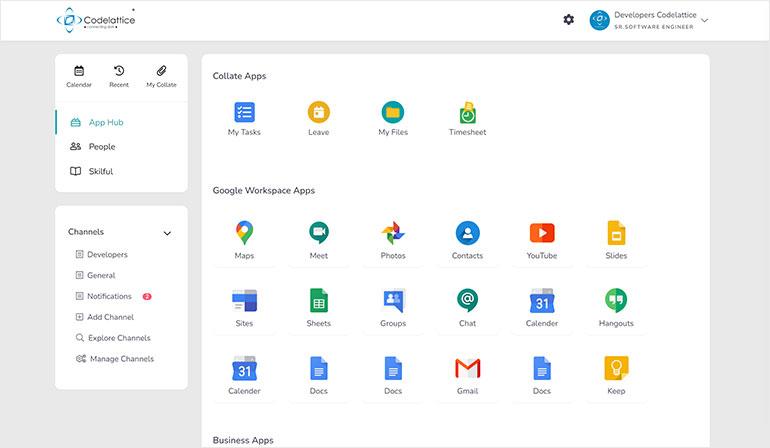Open Google Keep
Screen dimensions: 770x448
point(616,375)
